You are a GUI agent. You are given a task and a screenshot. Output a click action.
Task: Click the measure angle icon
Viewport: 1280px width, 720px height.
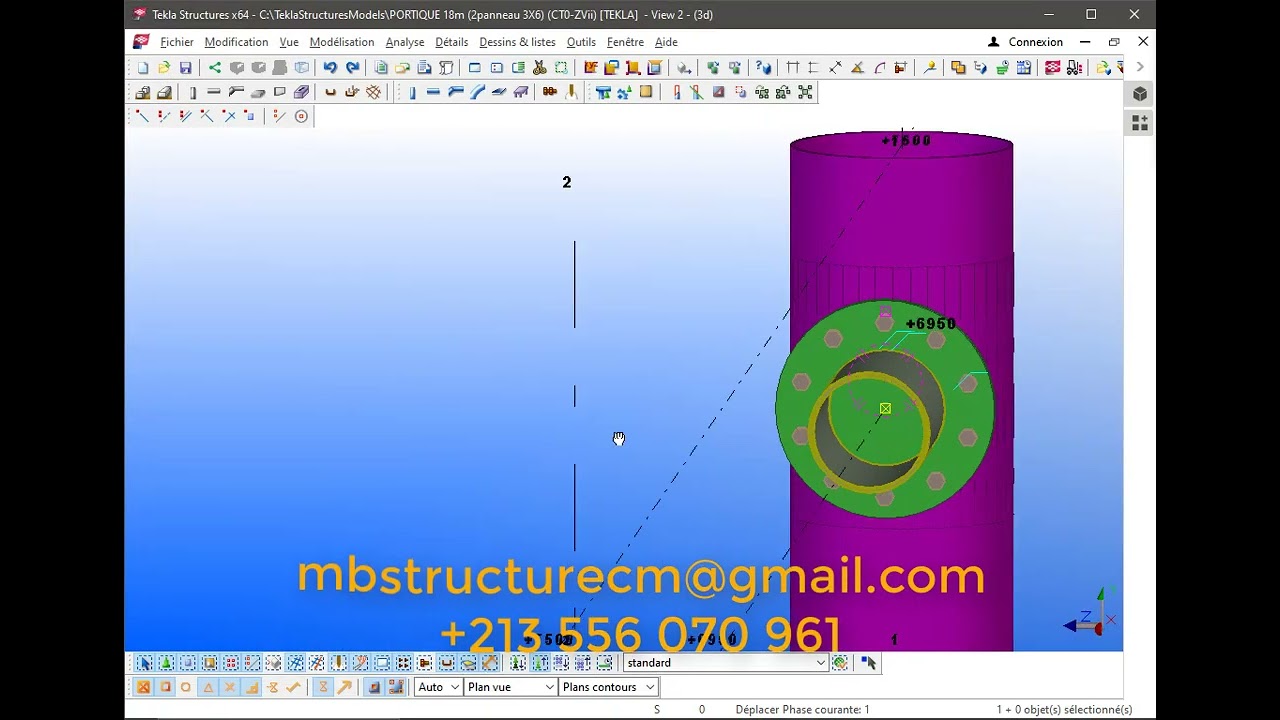click(x=857, y=68)
